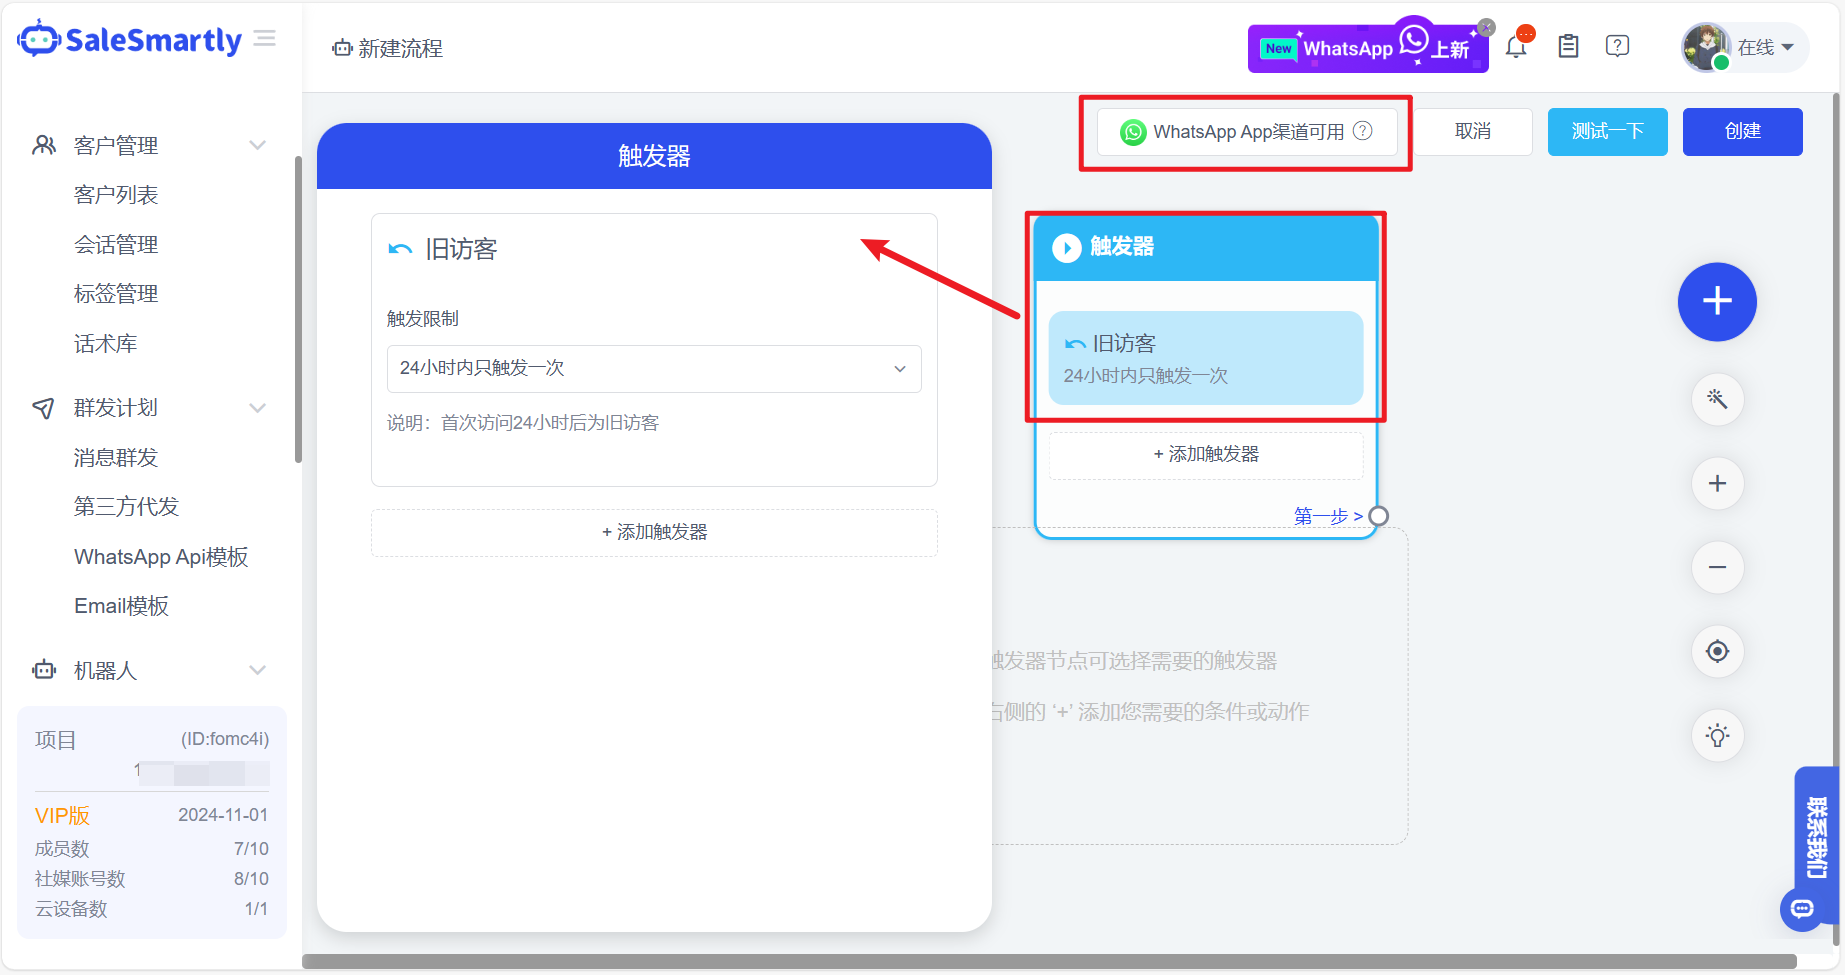
Task: Open the clipboard task list icon
Action: 1568,46
